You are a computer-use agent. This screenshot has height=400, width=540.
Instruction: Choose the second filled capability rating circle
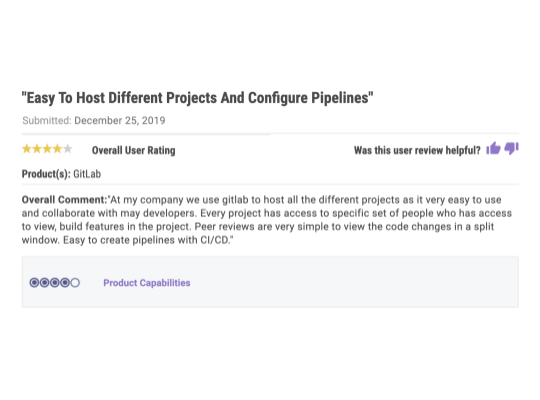tap(44, 283)
